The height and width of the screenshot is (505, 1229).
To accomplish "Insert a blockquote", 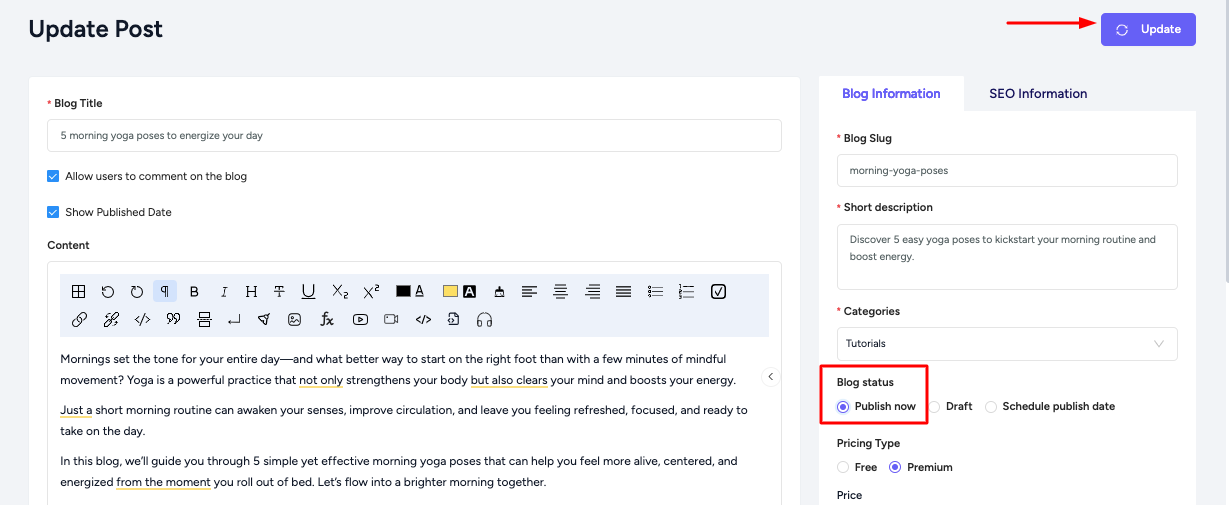I will [173, 320].
